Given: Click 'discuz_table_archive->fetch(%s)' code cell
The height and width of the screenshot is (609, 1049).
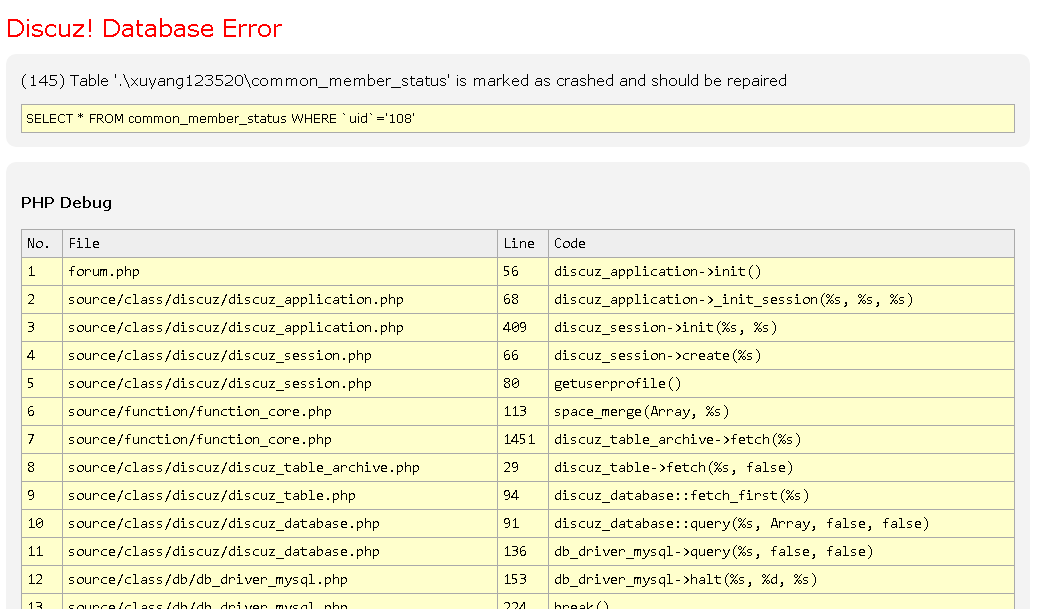Looking at the screenshot, I should click(781, 440).
